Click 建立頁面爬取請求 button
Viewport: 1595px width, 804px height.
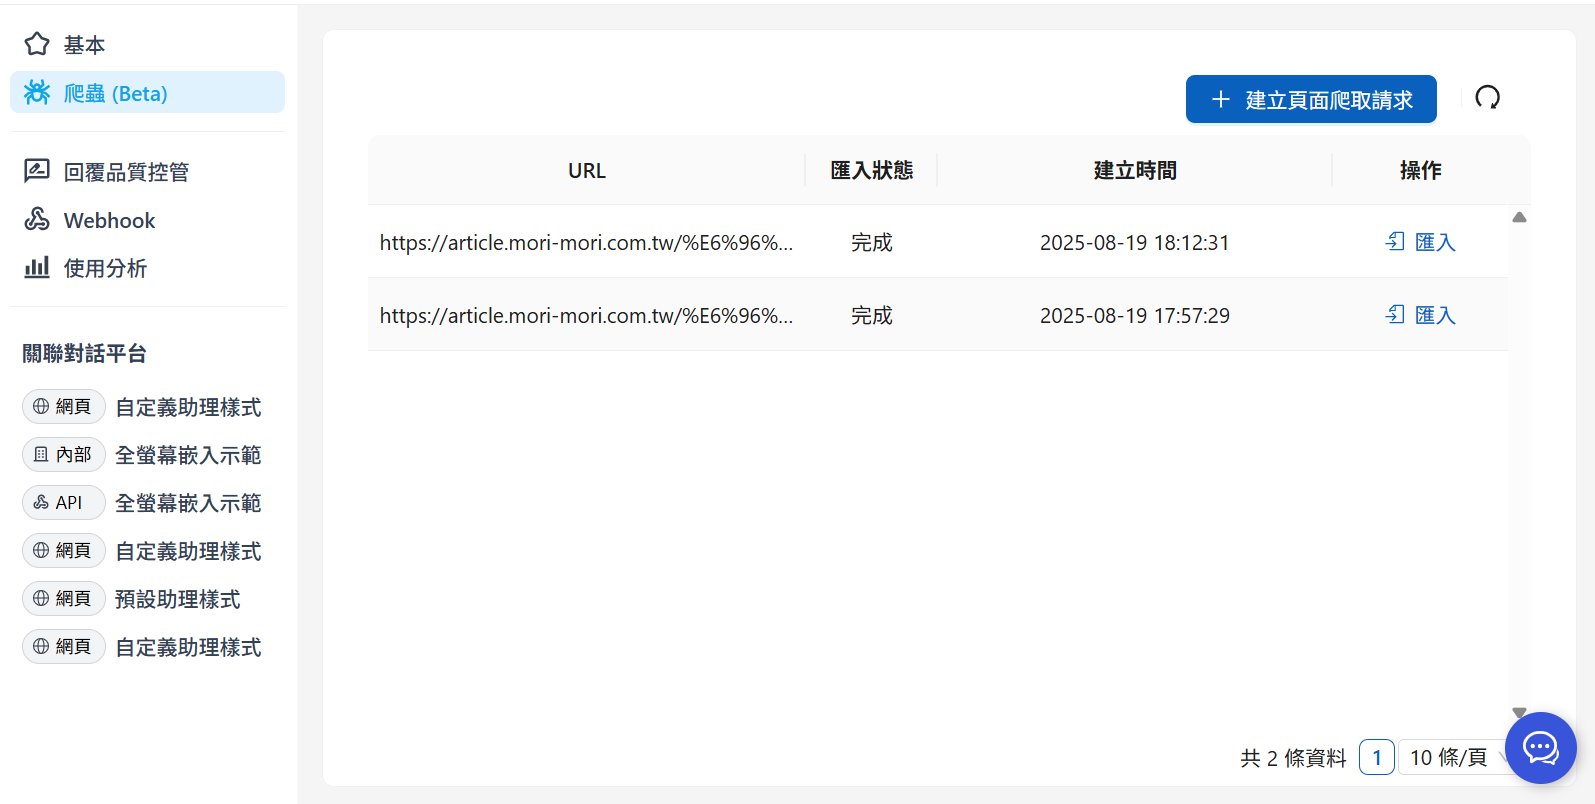(x=1310, y=99)
